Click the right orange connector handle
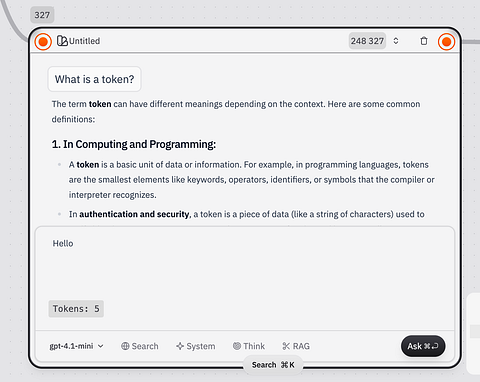 click(x=446, y=42)
